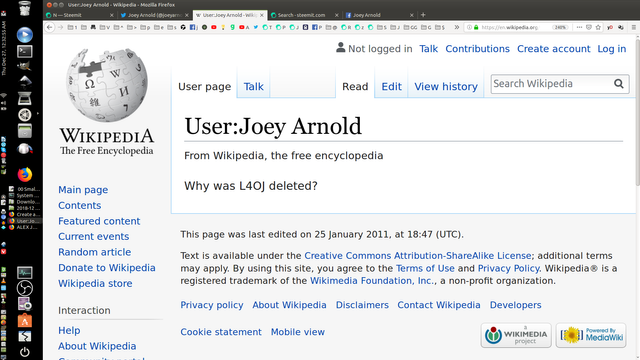Open Cookie statement footer link

[x=221, y=332]
